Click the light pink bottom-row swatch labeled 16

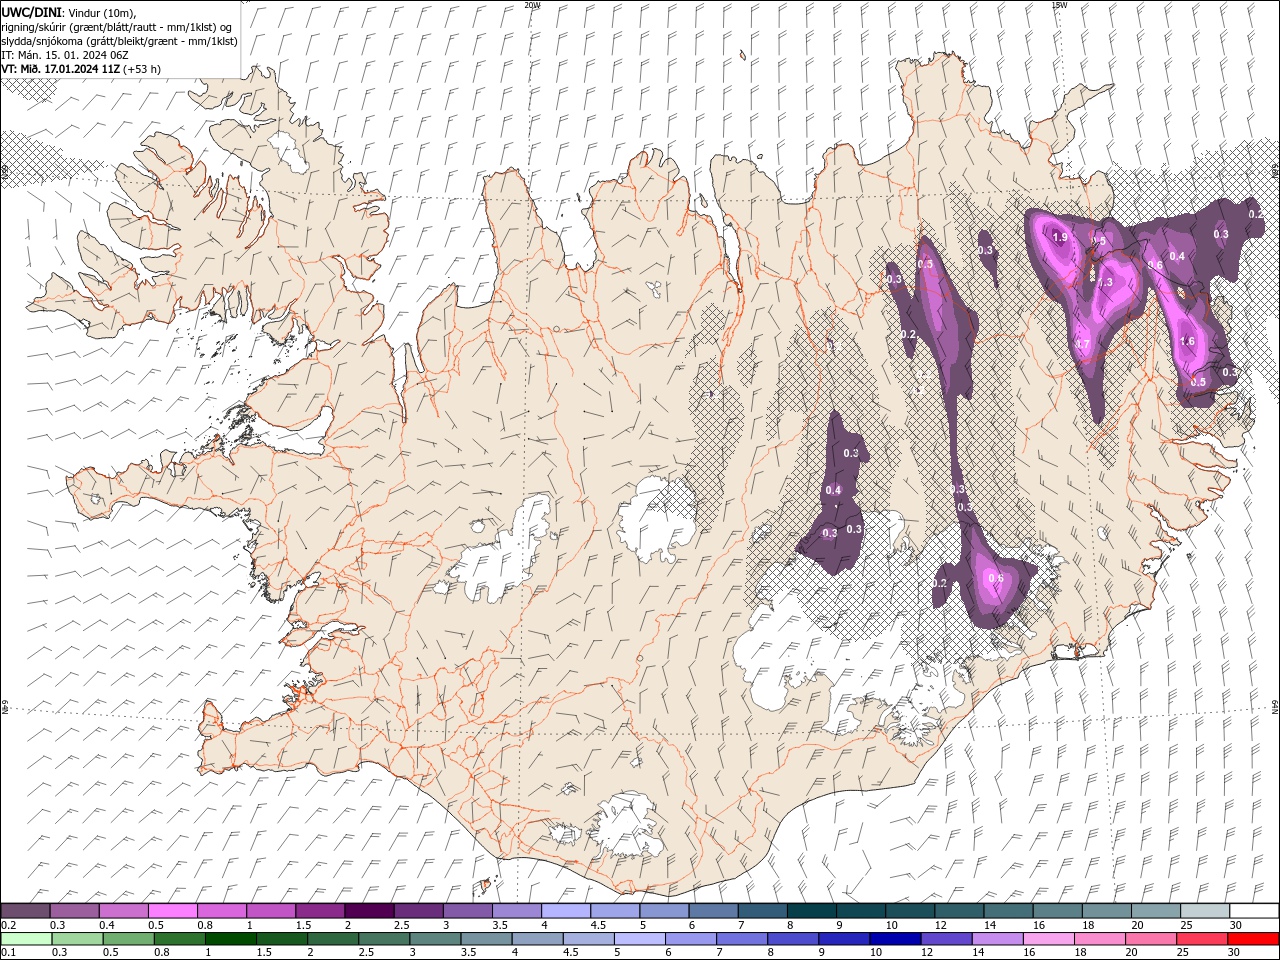1047,939
